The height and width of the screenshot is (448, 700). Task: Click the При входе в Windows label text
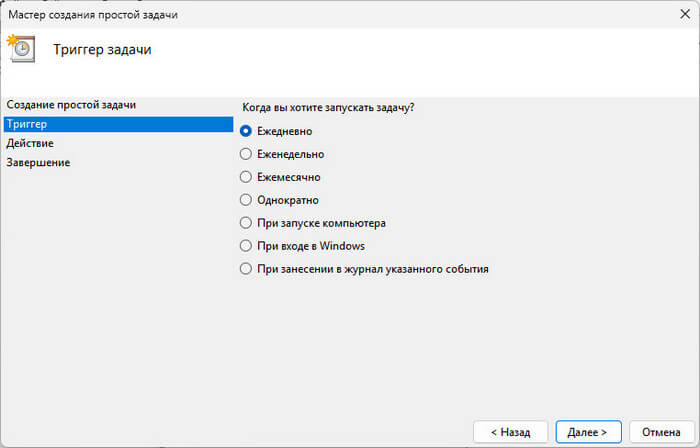[x=310, y=246]
